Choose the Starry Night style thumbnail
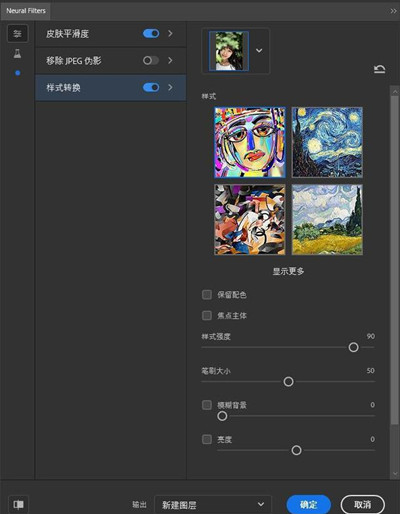This screenshot has height=514, width=400. click(x=327, y=142)
